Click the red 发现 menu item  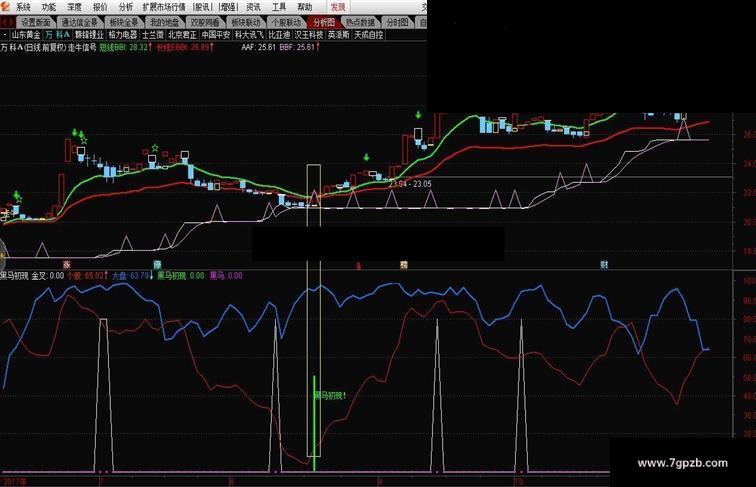coord(338,7)
